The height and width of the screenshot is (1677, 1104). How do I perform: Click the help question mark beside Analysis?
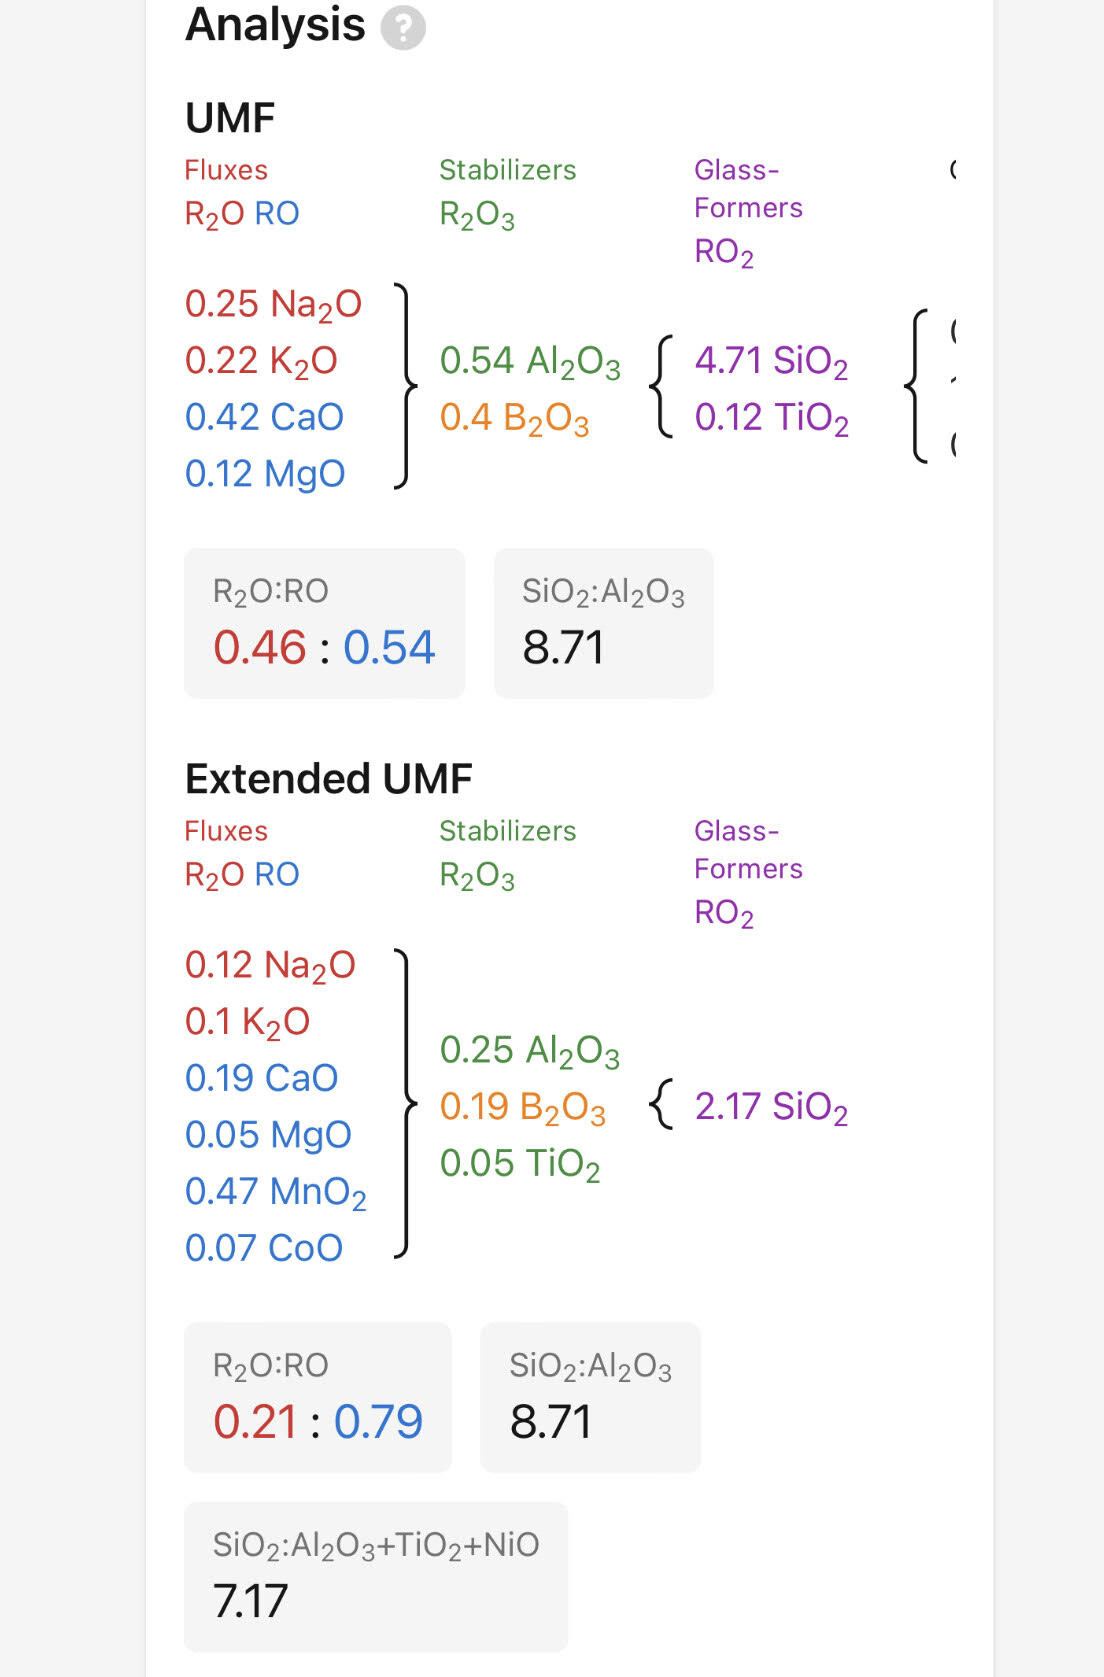point(403,28)
